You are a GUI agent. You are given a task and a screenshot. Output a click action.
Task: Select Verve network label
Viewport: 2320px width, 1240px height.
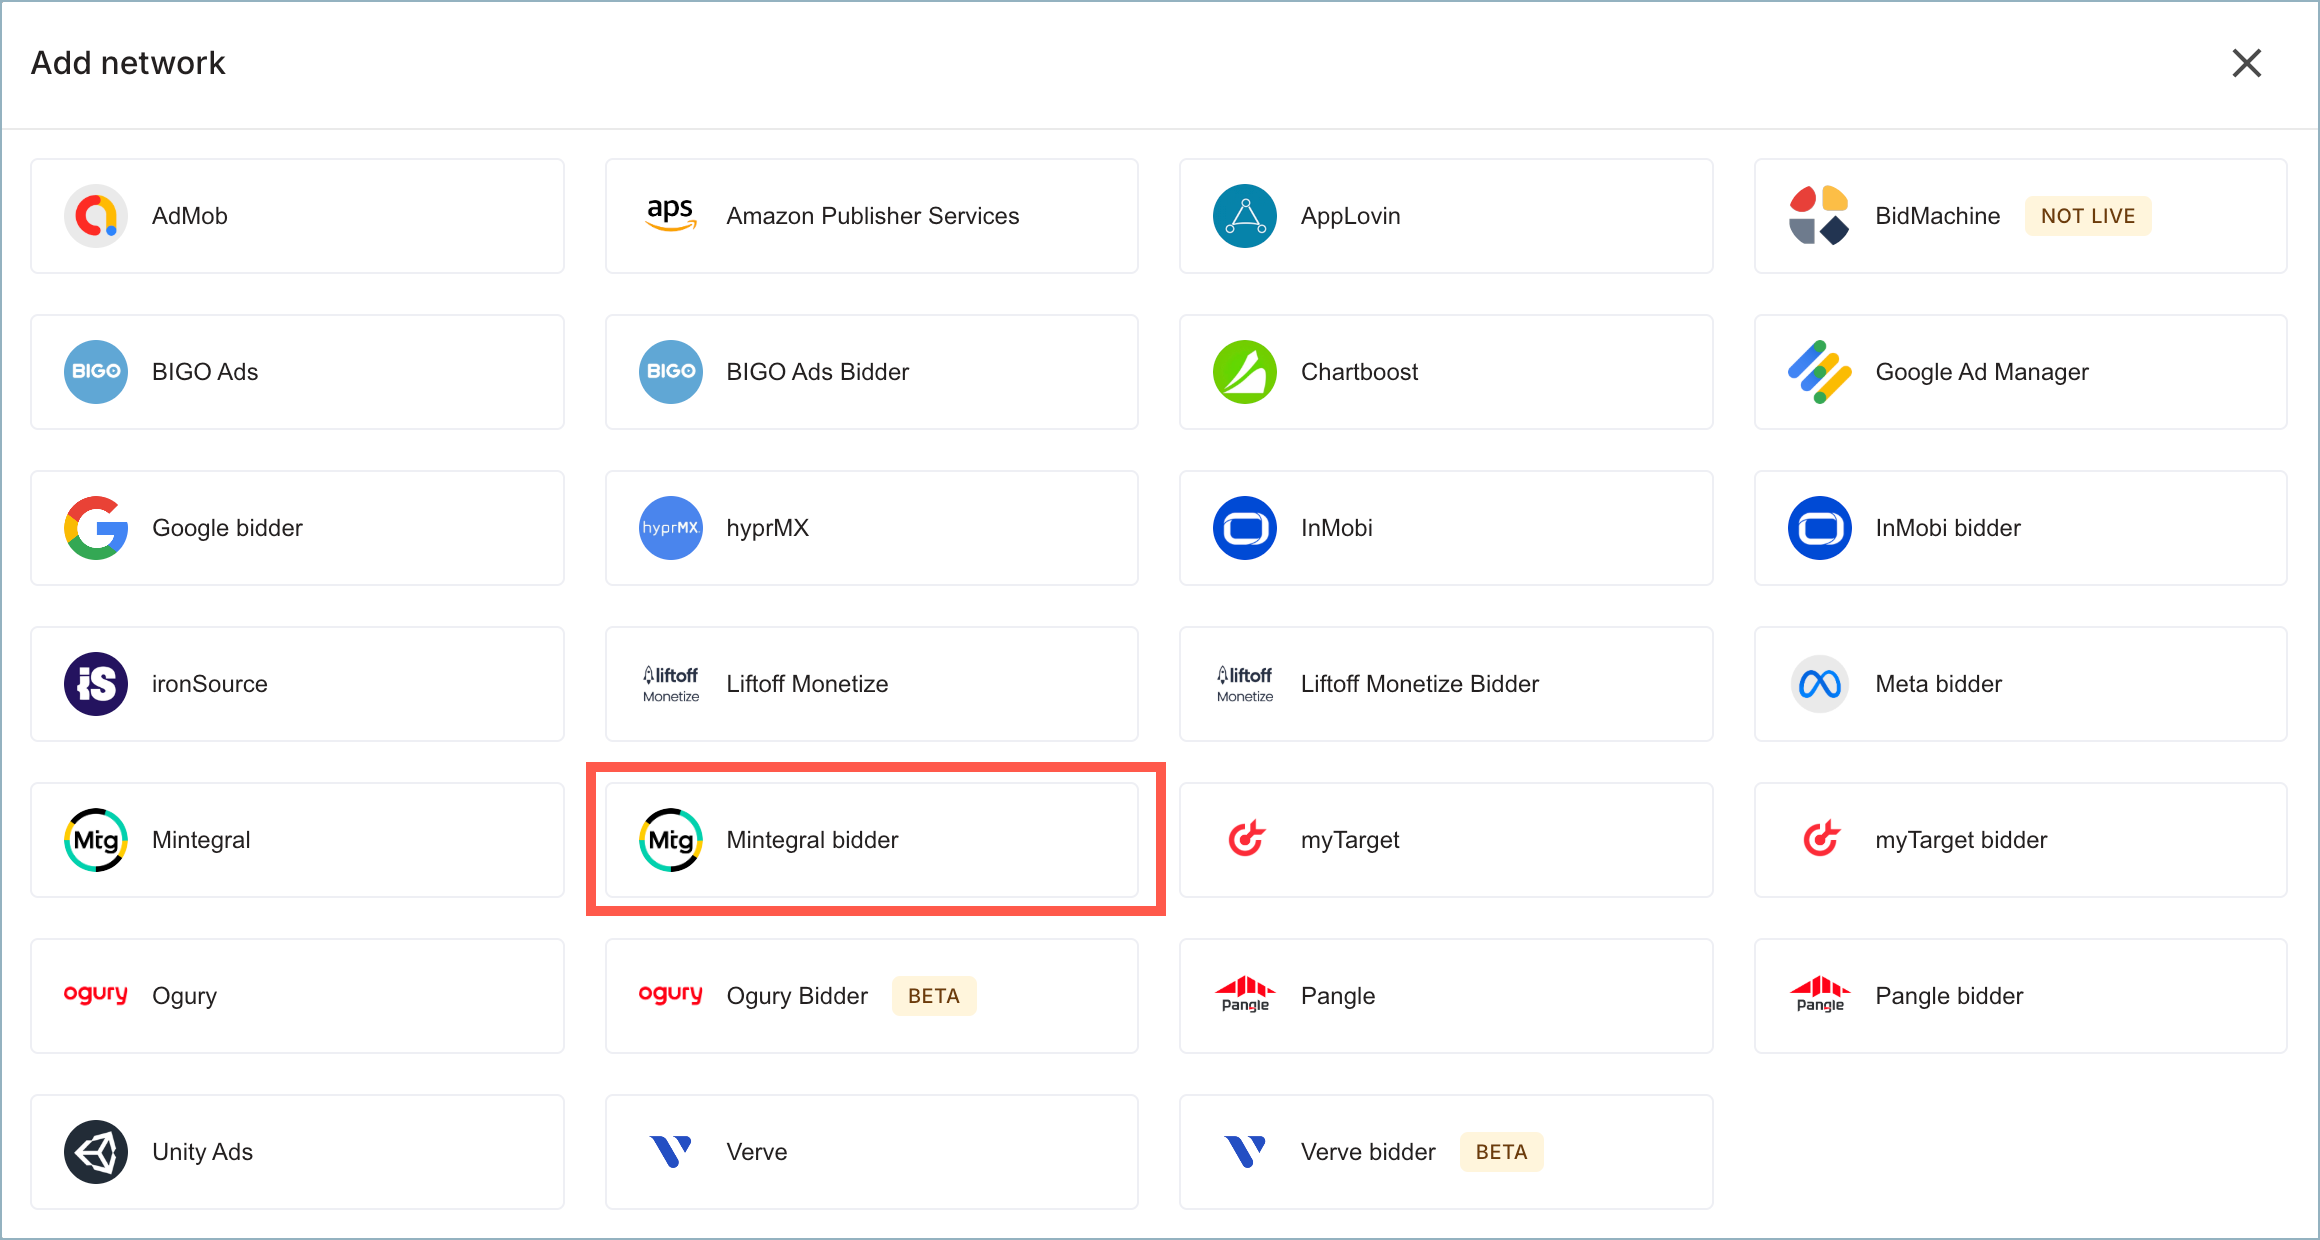[x=757, y=1152]
